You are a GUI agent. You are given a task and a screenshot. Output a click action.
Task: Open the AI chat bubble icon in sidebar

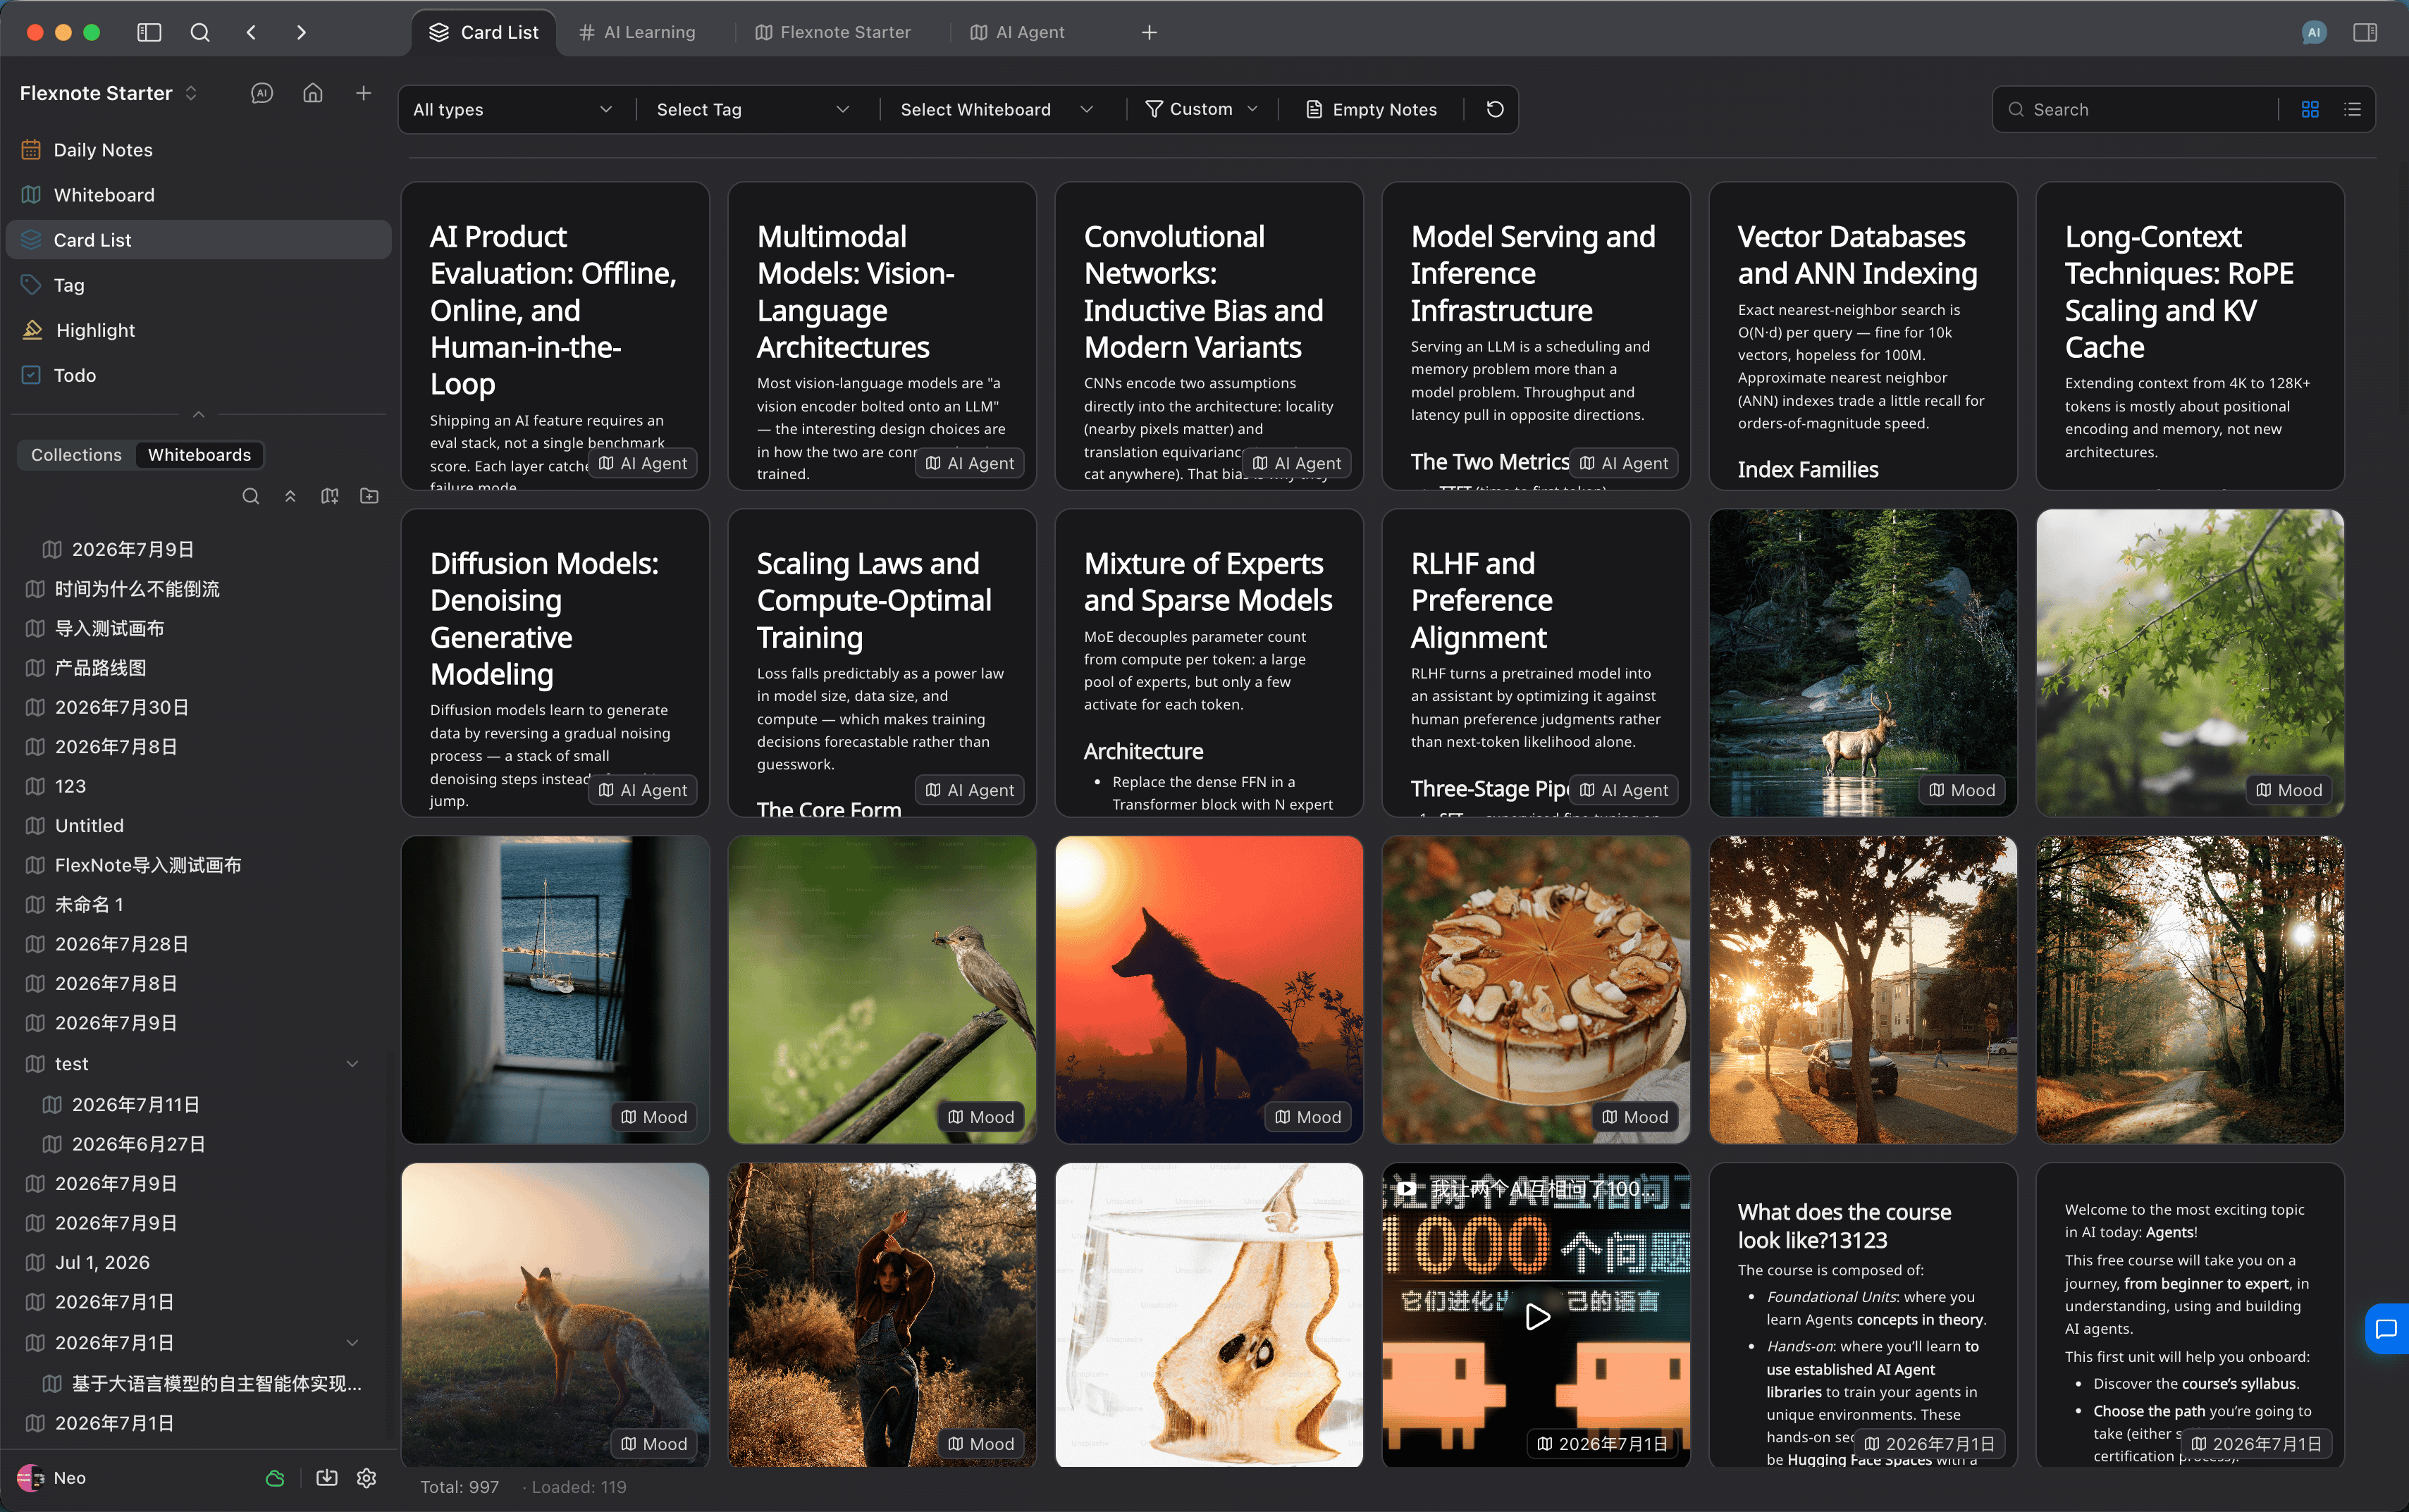click(262, 93)
